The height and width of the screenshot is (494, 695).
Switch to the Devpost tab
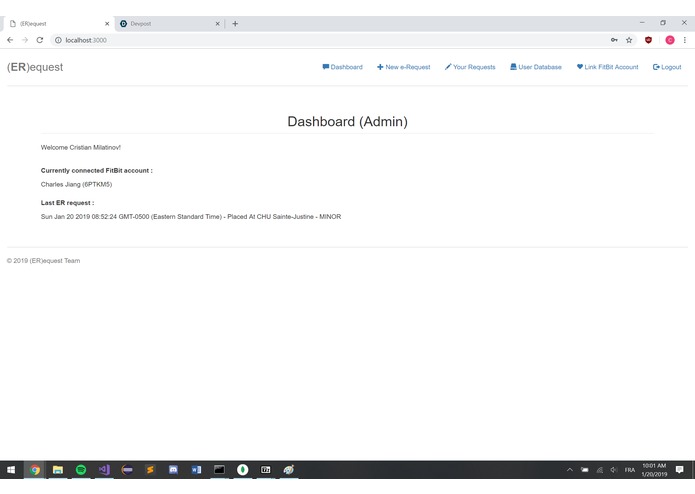(168, 24)
